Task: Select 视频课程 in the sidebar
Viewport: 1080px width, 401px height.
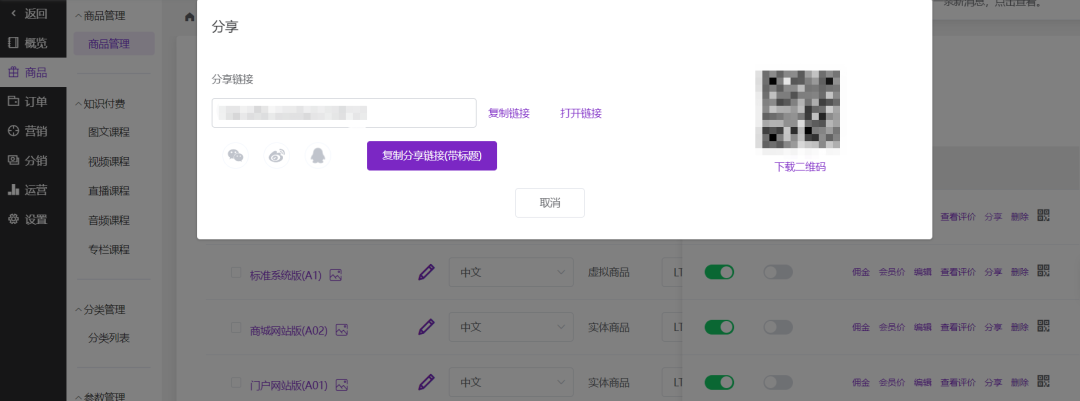Action: (x=109, y=161)
